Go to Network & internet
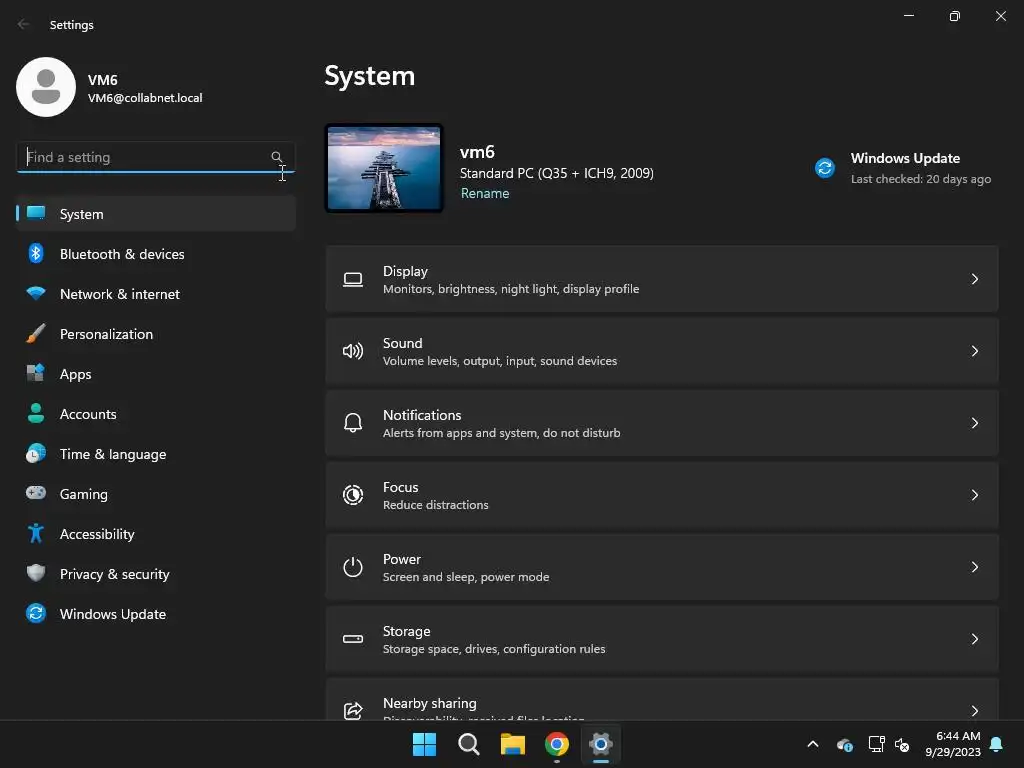This screenshot has width=1024, height=768. [x=155, y=294]
